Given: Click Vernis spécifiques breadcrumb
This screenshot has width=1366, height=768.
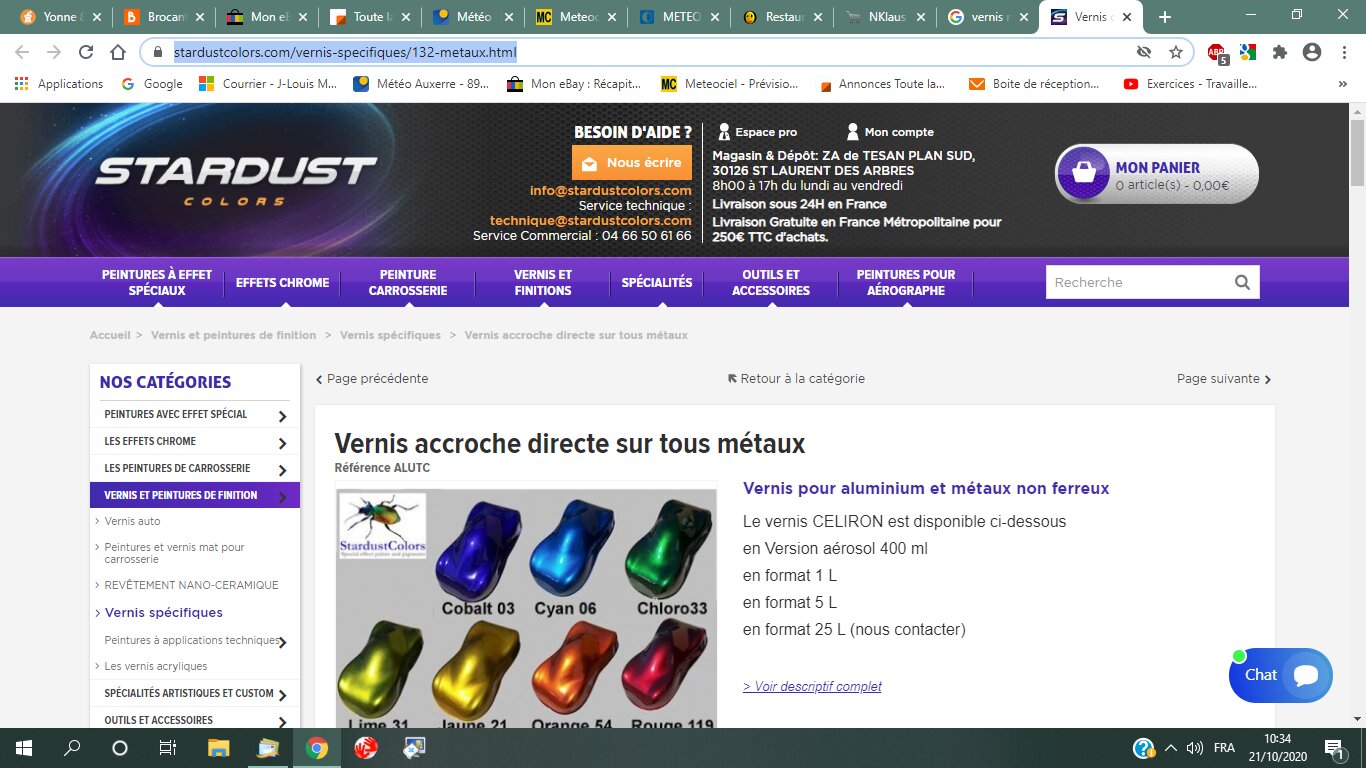Looking at the screenshot, I should (390, 335).
